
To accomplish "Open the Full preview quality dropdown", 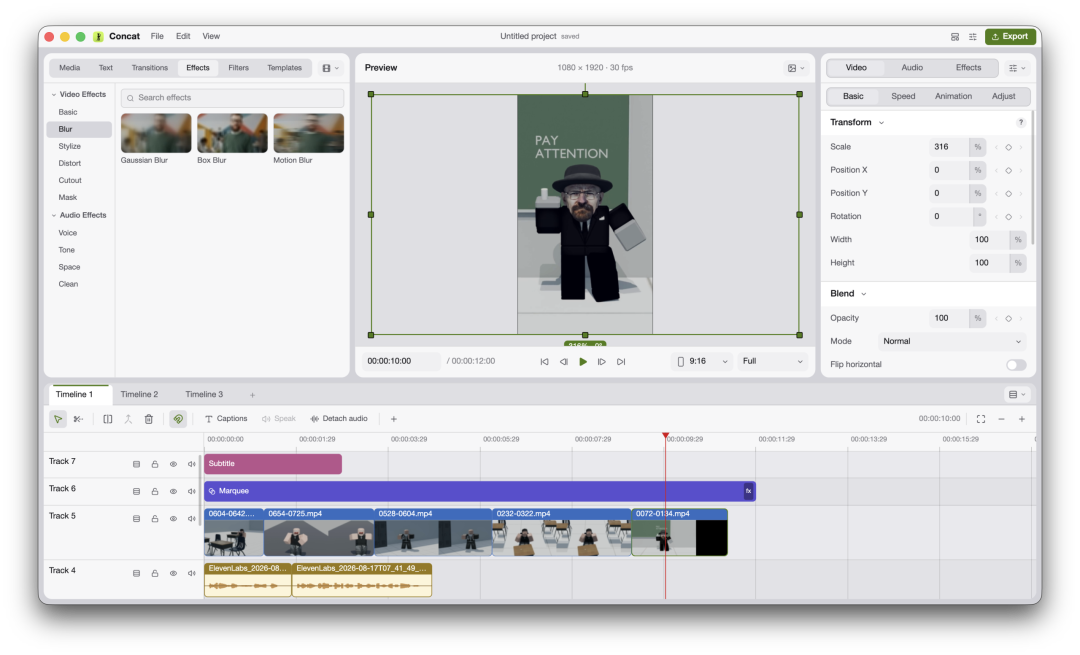I will click(773, 362).
